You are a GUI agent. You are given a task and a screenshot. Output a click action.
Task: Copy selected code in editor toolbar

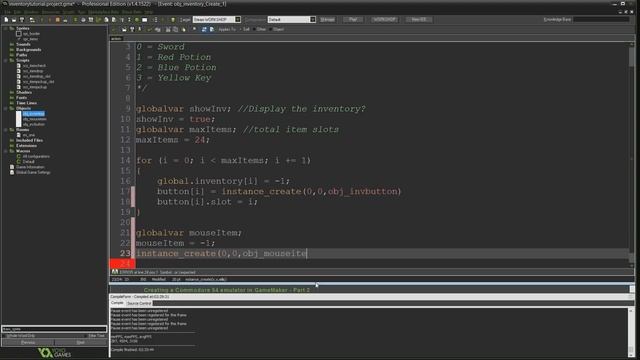pyautogui.click(x=176, y=29)
